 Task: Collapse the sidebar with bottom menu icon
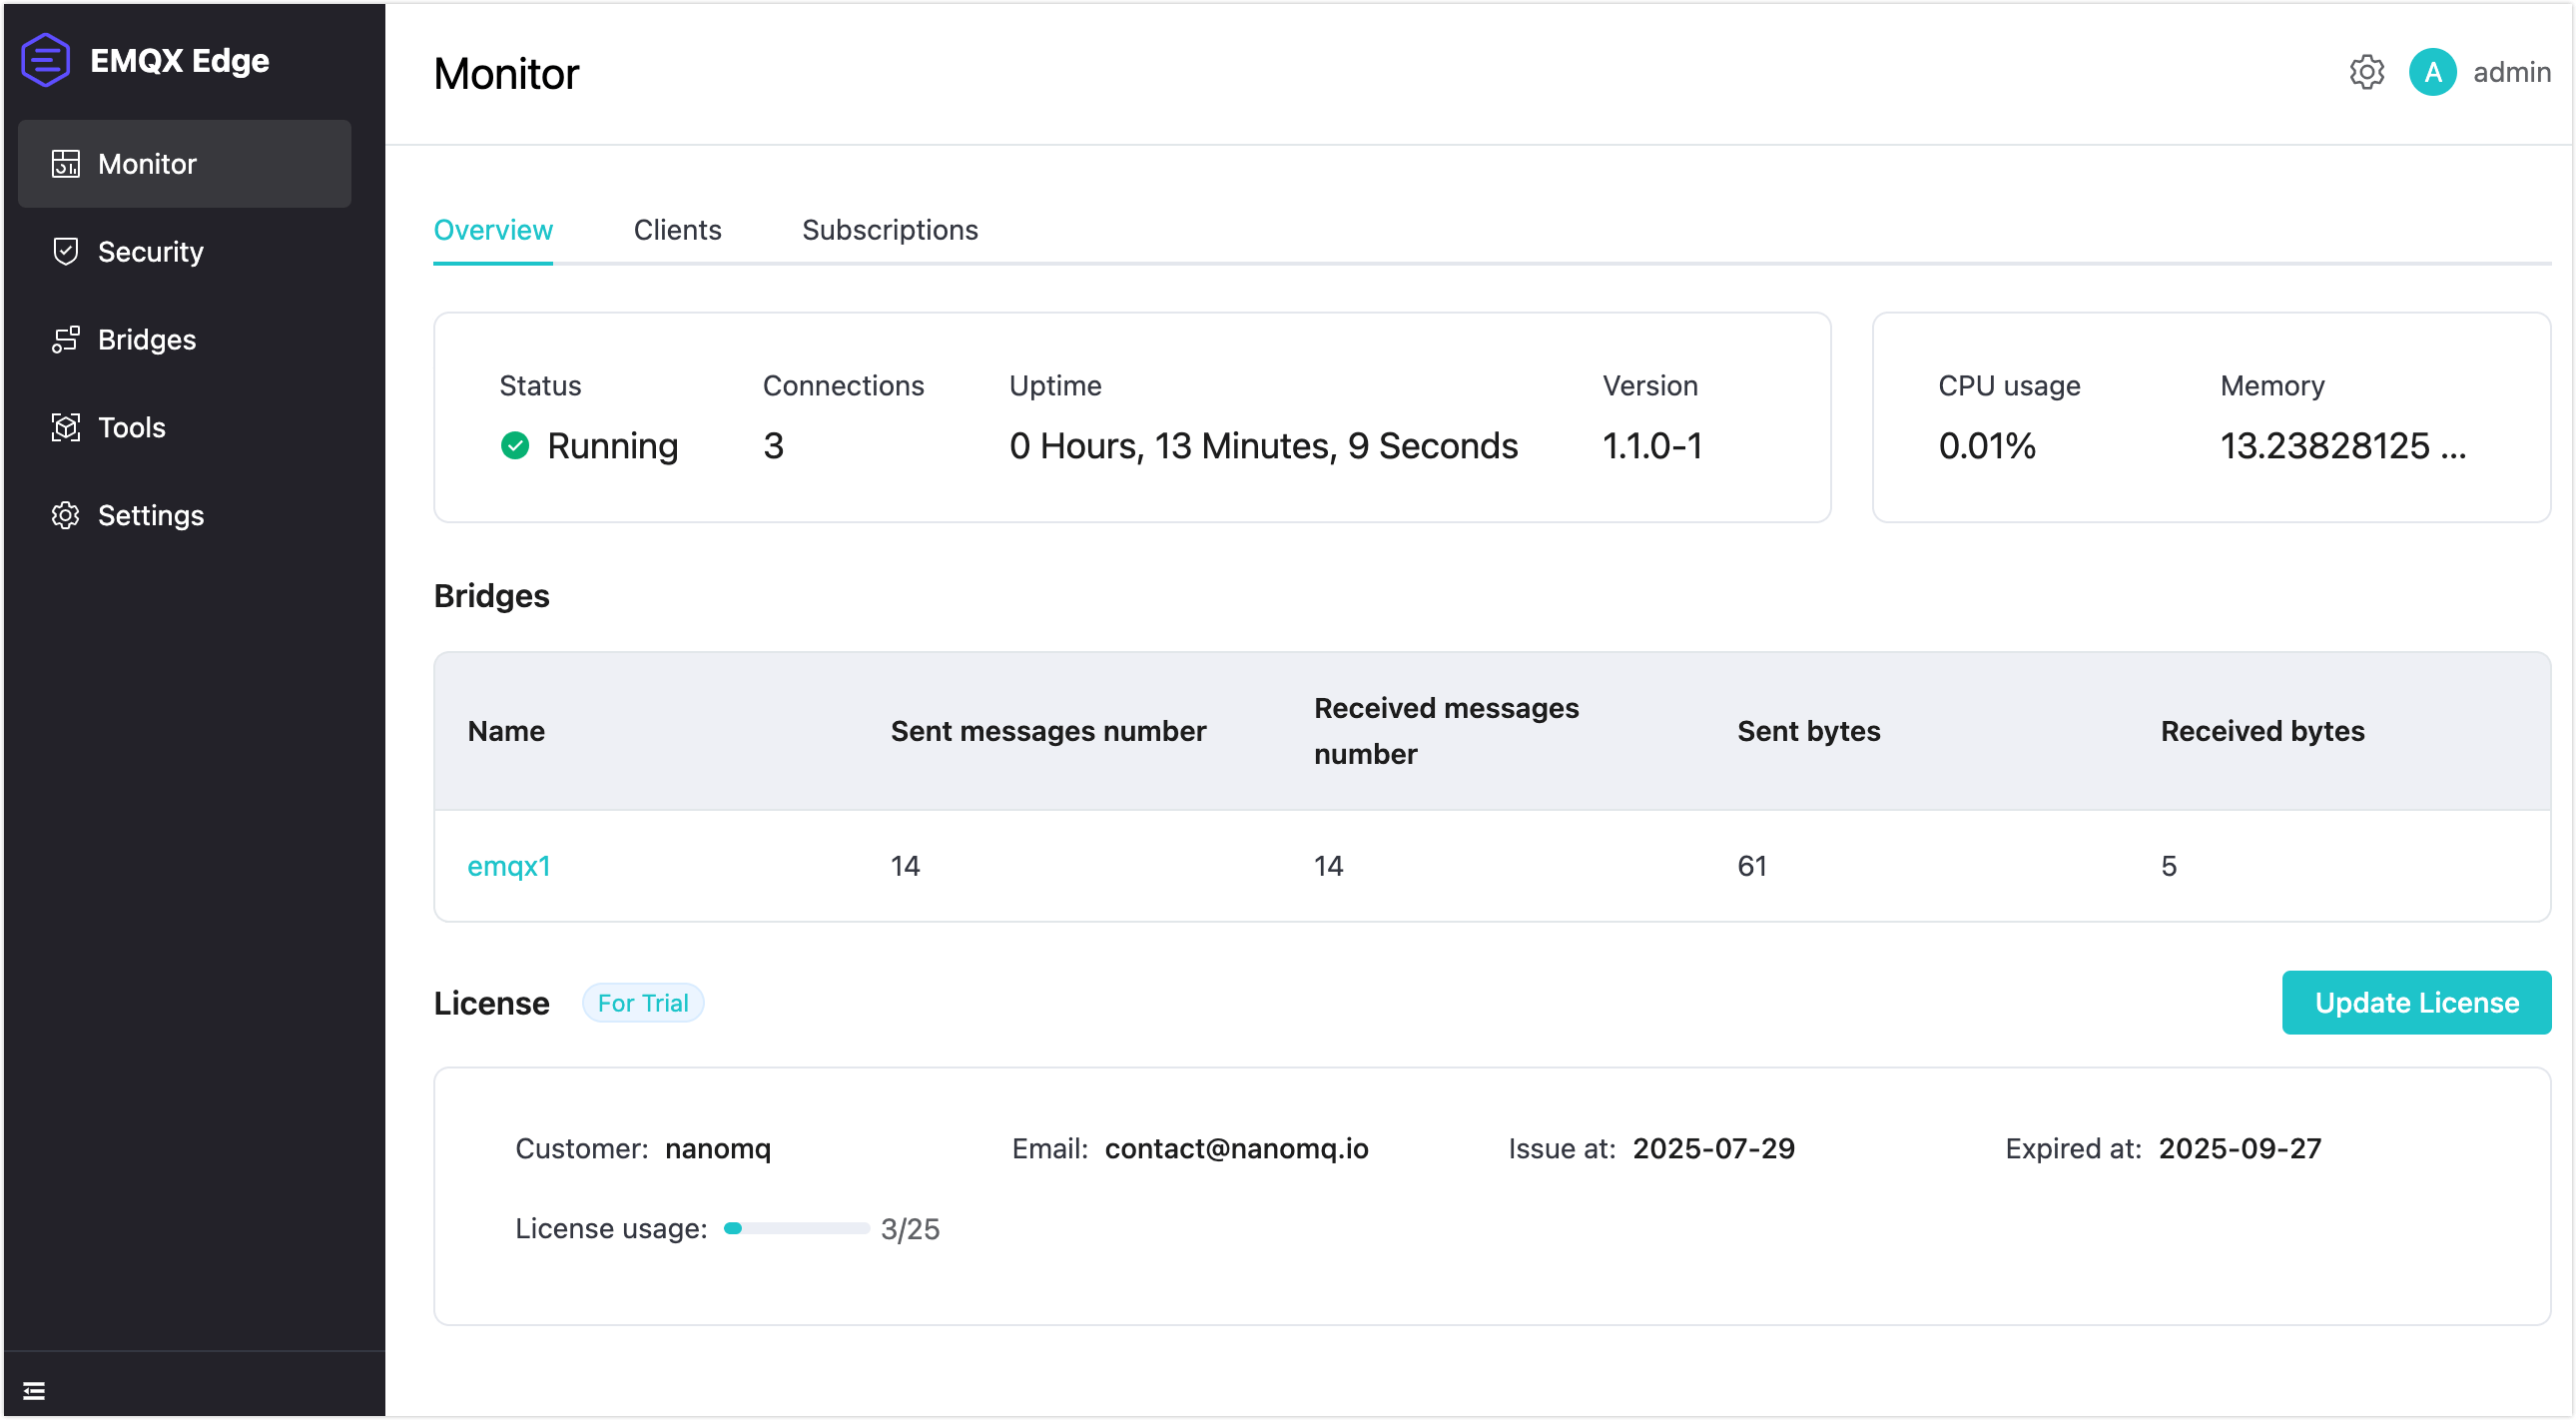click(34, 1390)
